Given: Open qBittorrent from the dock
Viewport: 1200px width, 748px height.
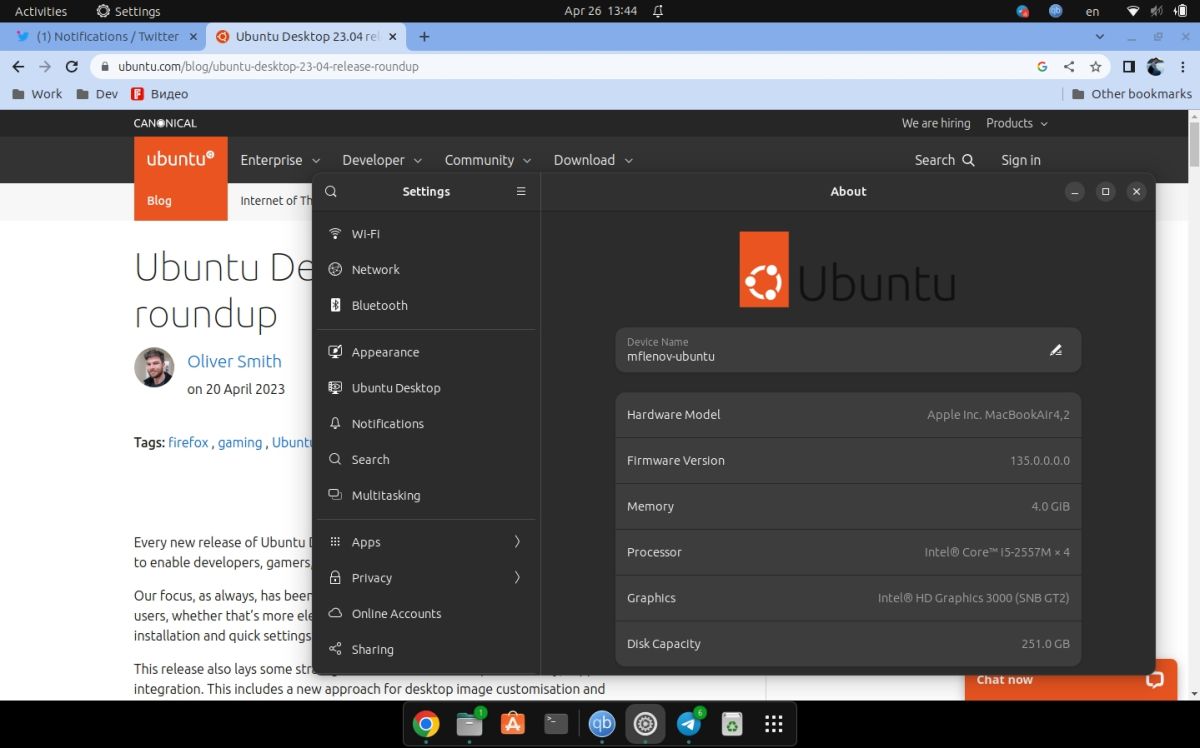Looking at the screenshot, I should point(601,724).
